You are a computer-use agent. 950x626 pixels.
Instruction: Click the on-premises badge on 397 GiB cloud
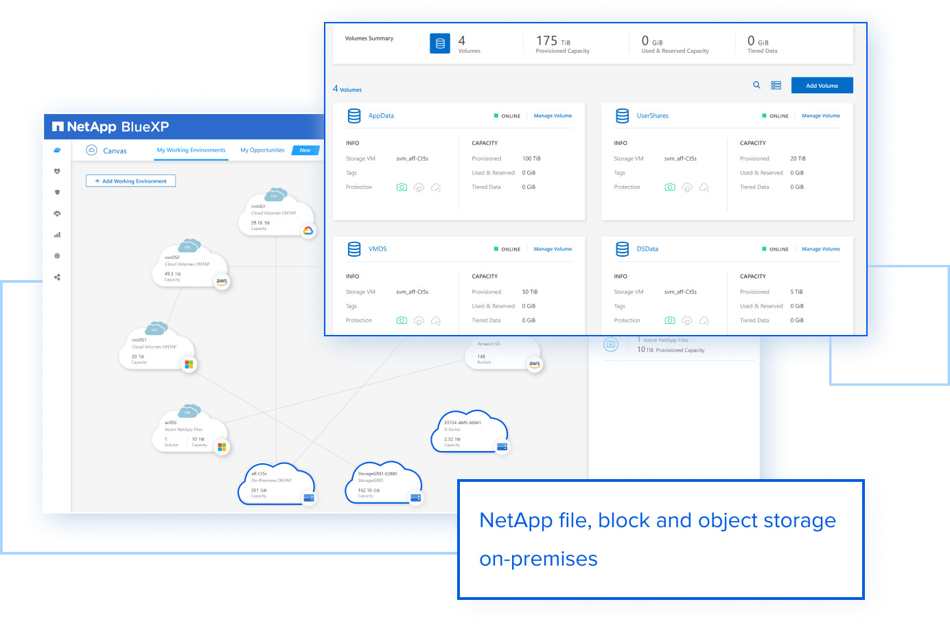pos(309,498)
